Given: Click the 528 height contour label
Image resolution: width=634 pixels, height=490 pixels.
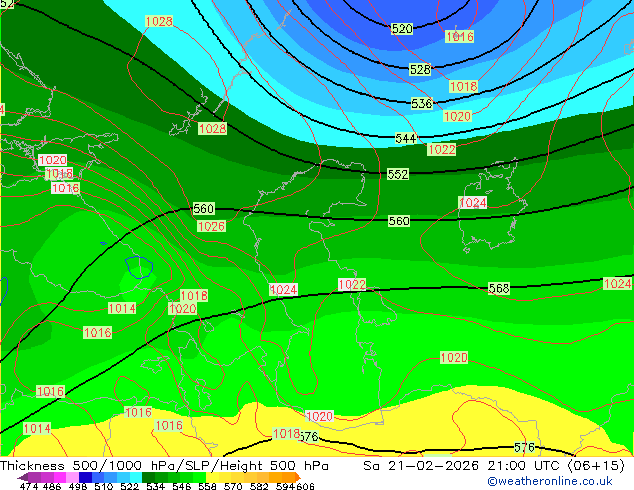Looking at the screenshot, I should [420, 70].
